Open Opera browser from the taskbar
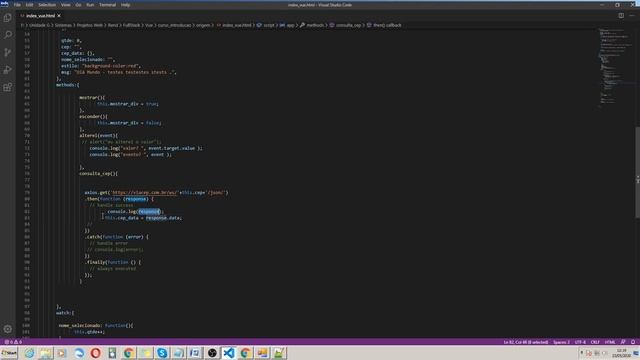 point(96,353)
